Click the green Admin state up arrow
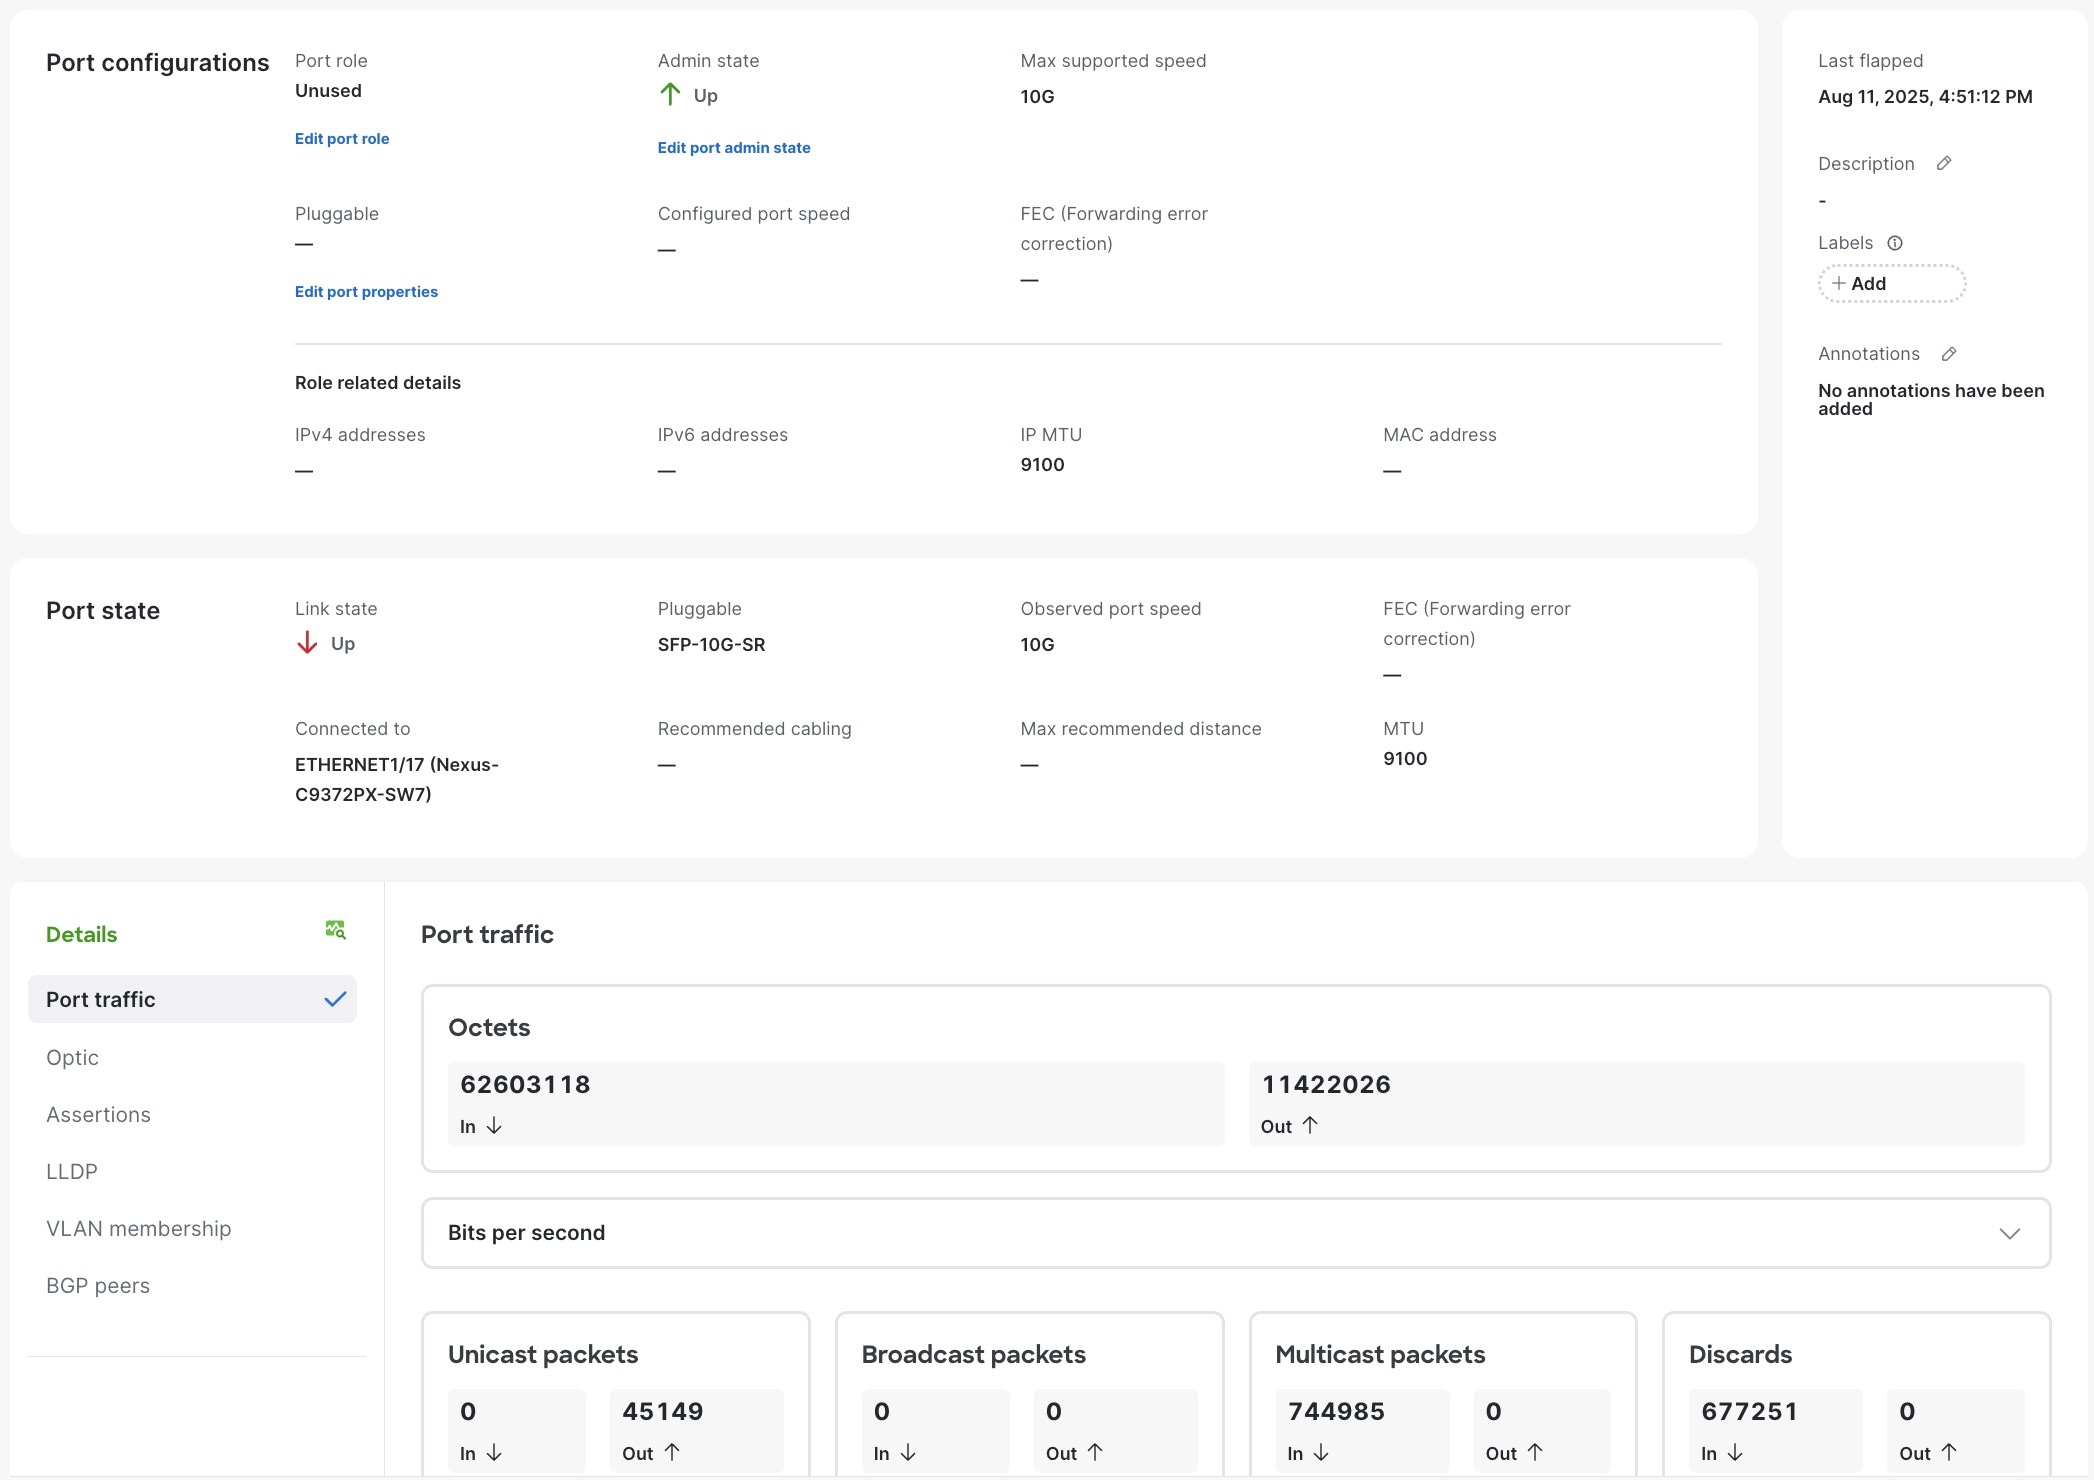The height and width of the screenshot is (1480, 2094). 670,95
